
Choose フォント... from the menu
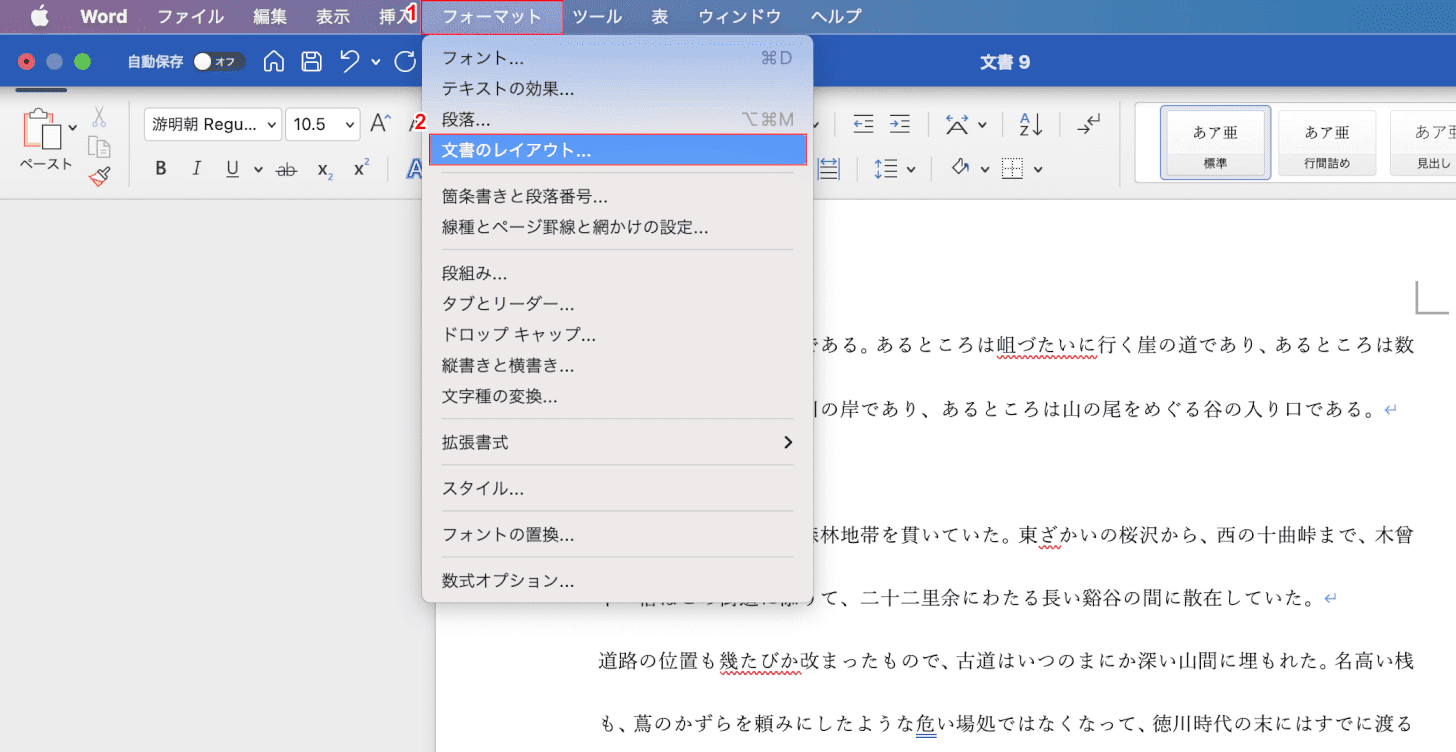point(618,58)
